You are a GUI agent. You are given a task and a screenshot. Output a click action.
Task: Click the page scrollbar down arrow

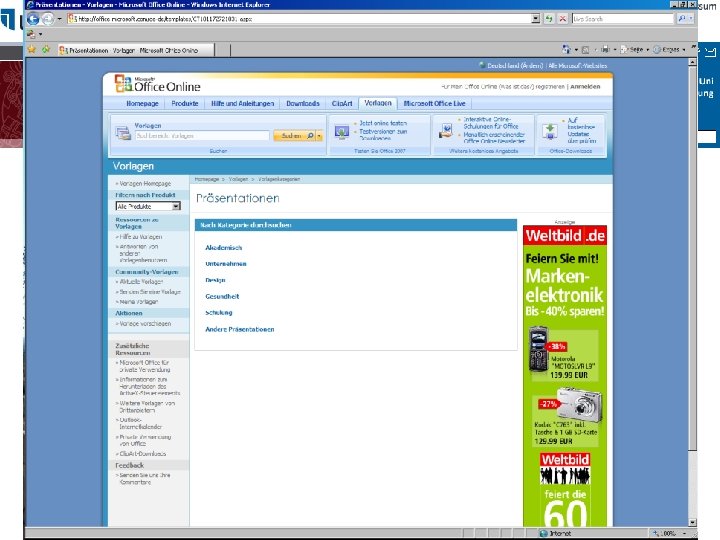692,522
